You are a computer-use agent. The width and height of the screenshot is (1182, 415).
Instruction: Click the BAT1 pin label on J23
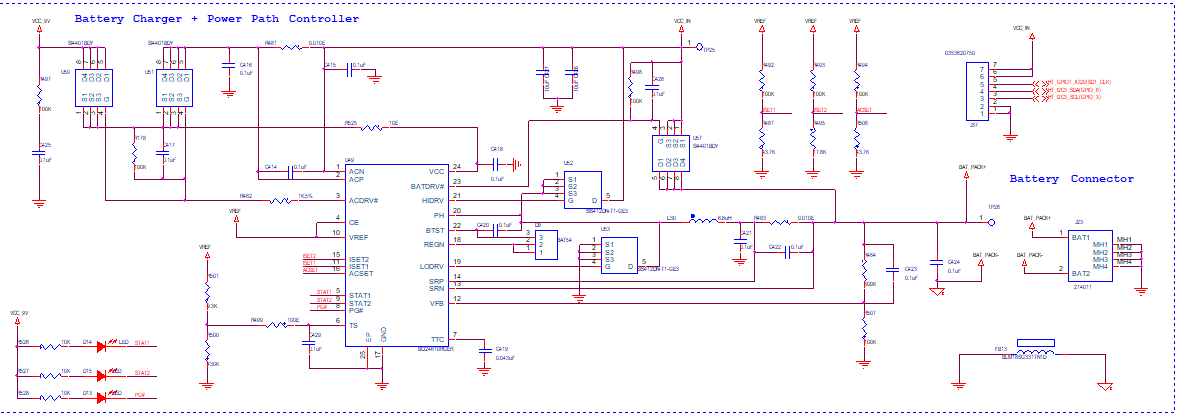coord(1081,237)
